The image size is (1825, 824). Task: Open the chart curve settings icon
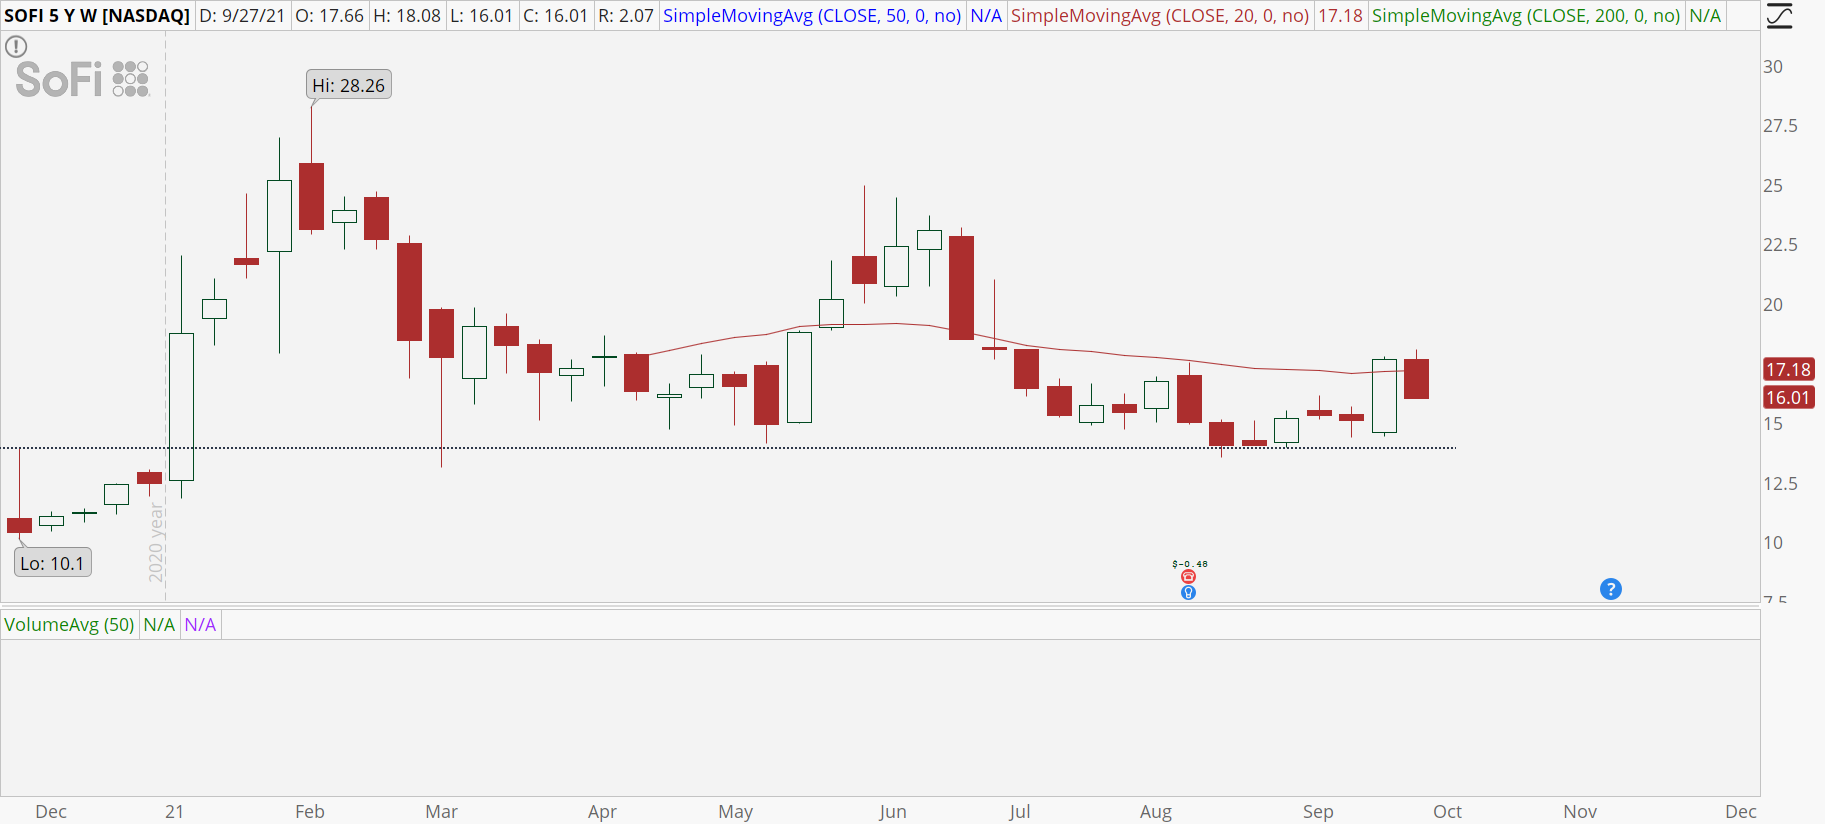(1780, 16)
